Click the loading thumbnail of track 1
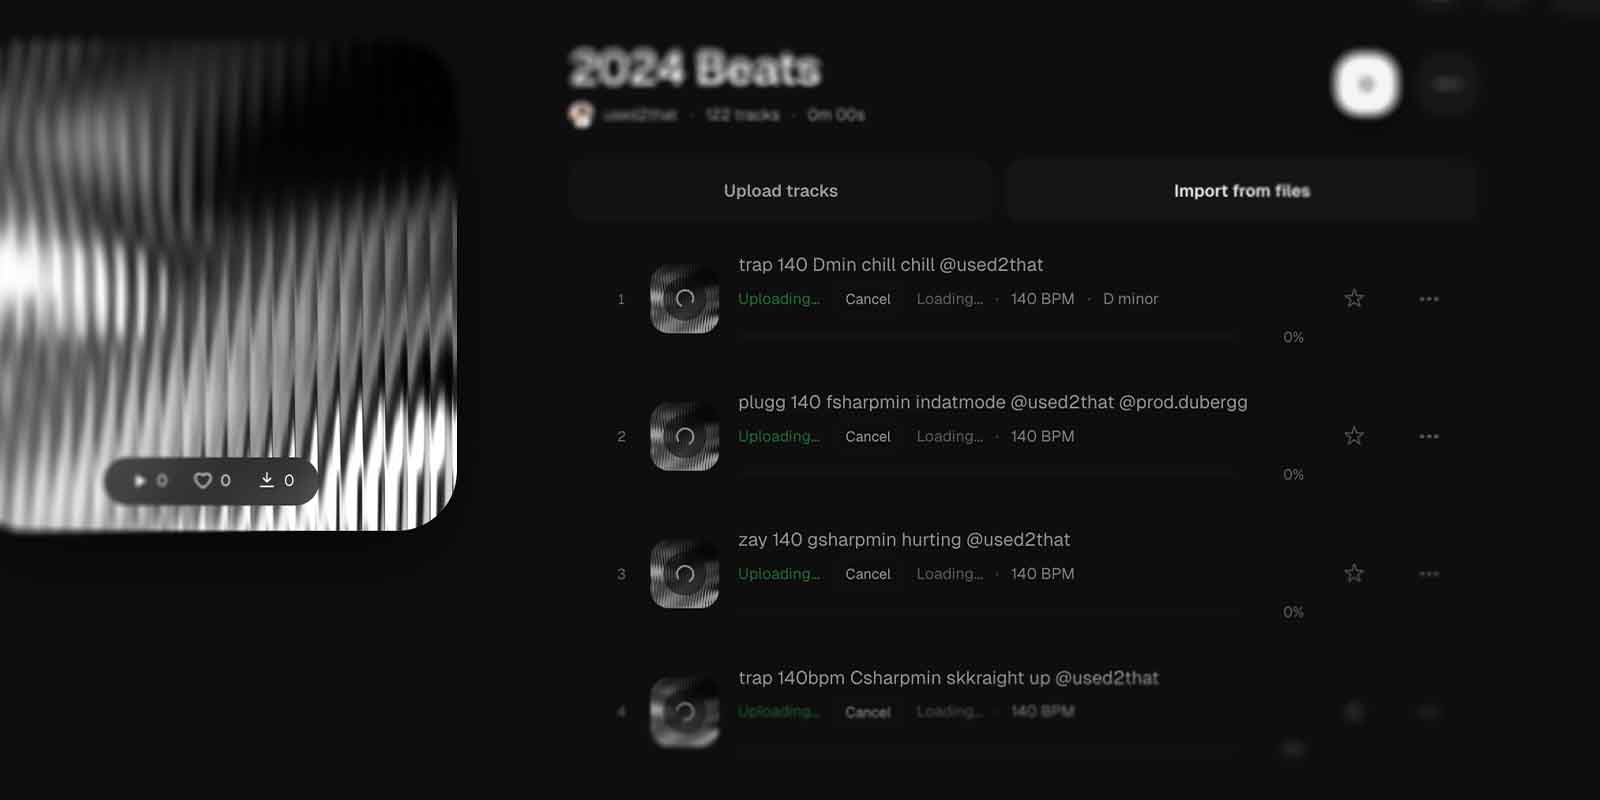This screenshot has width=1600, height=800. [x=684, y=298]
